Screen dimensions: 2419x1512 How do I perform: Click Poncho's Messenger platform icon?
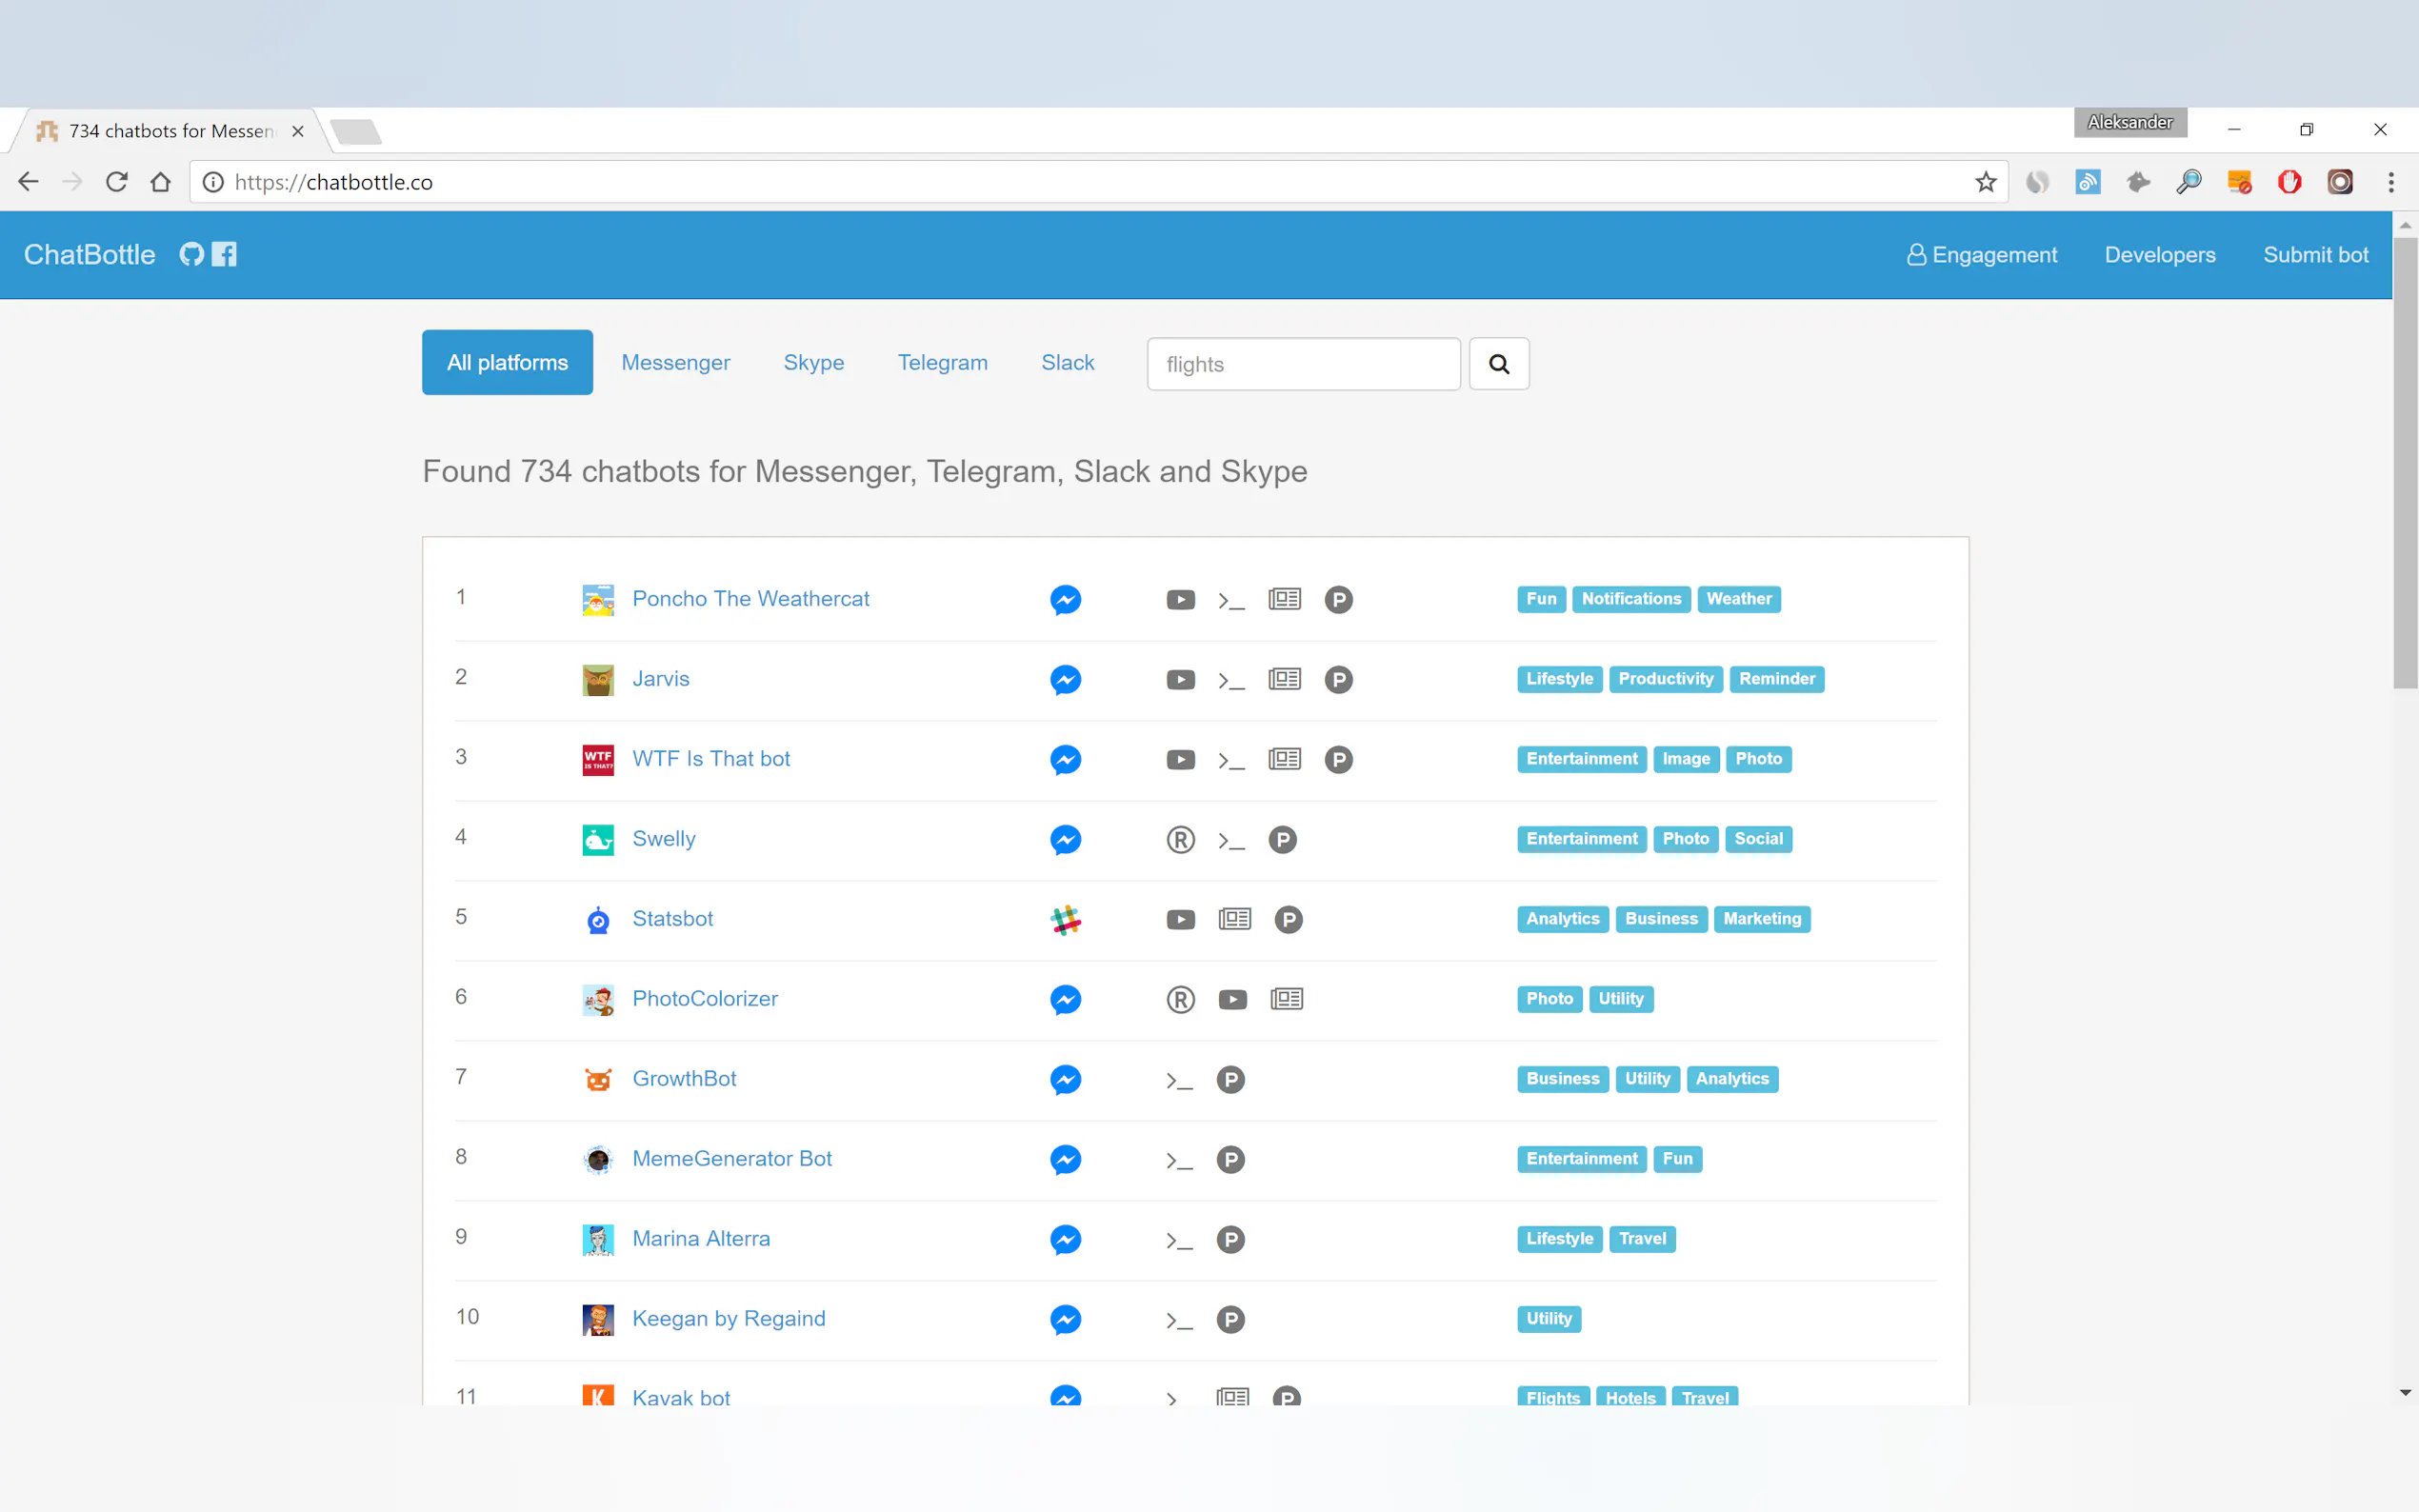[x=1065, y=599]
